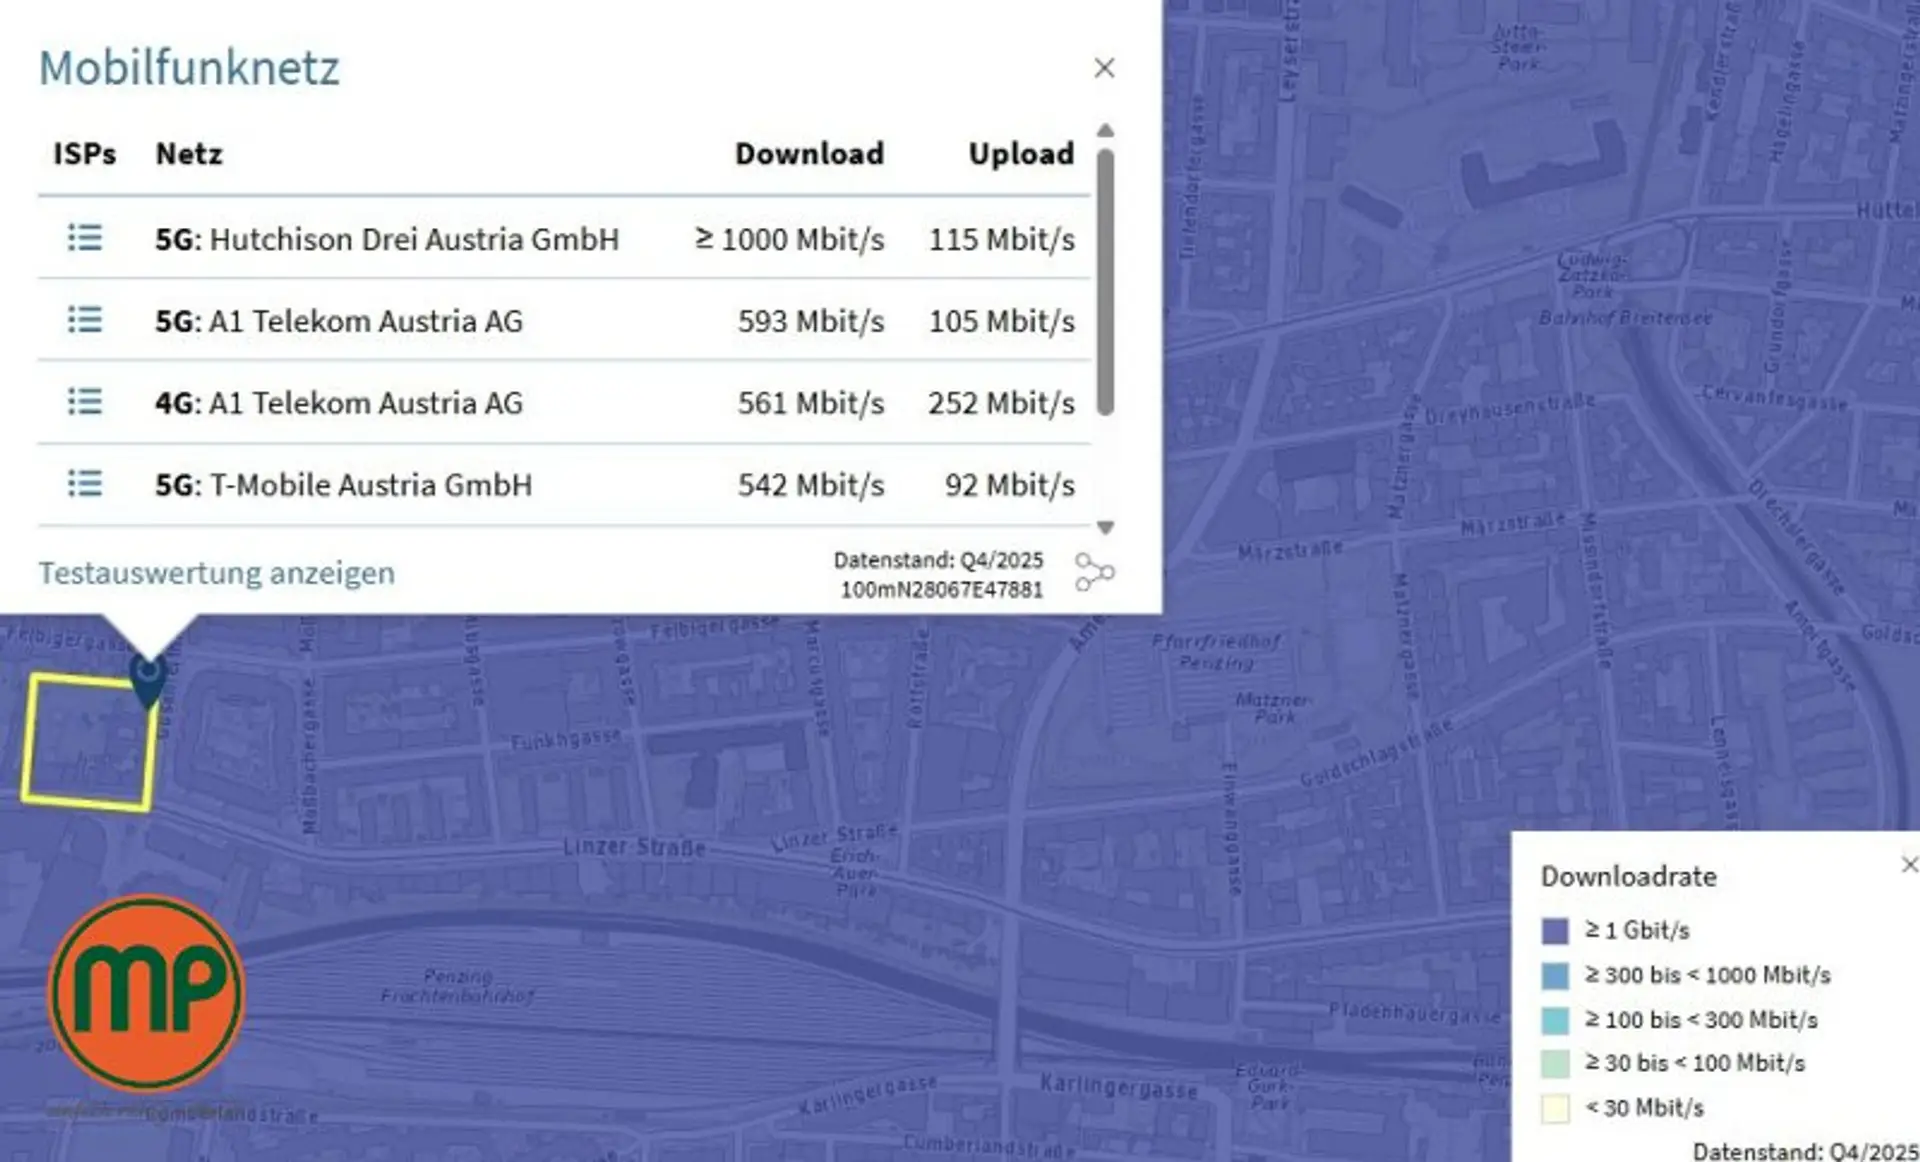The height and width of the screenshot is (1162, 1920).
Task: Click the Upload column header
Action: [x=1021, y=154]
